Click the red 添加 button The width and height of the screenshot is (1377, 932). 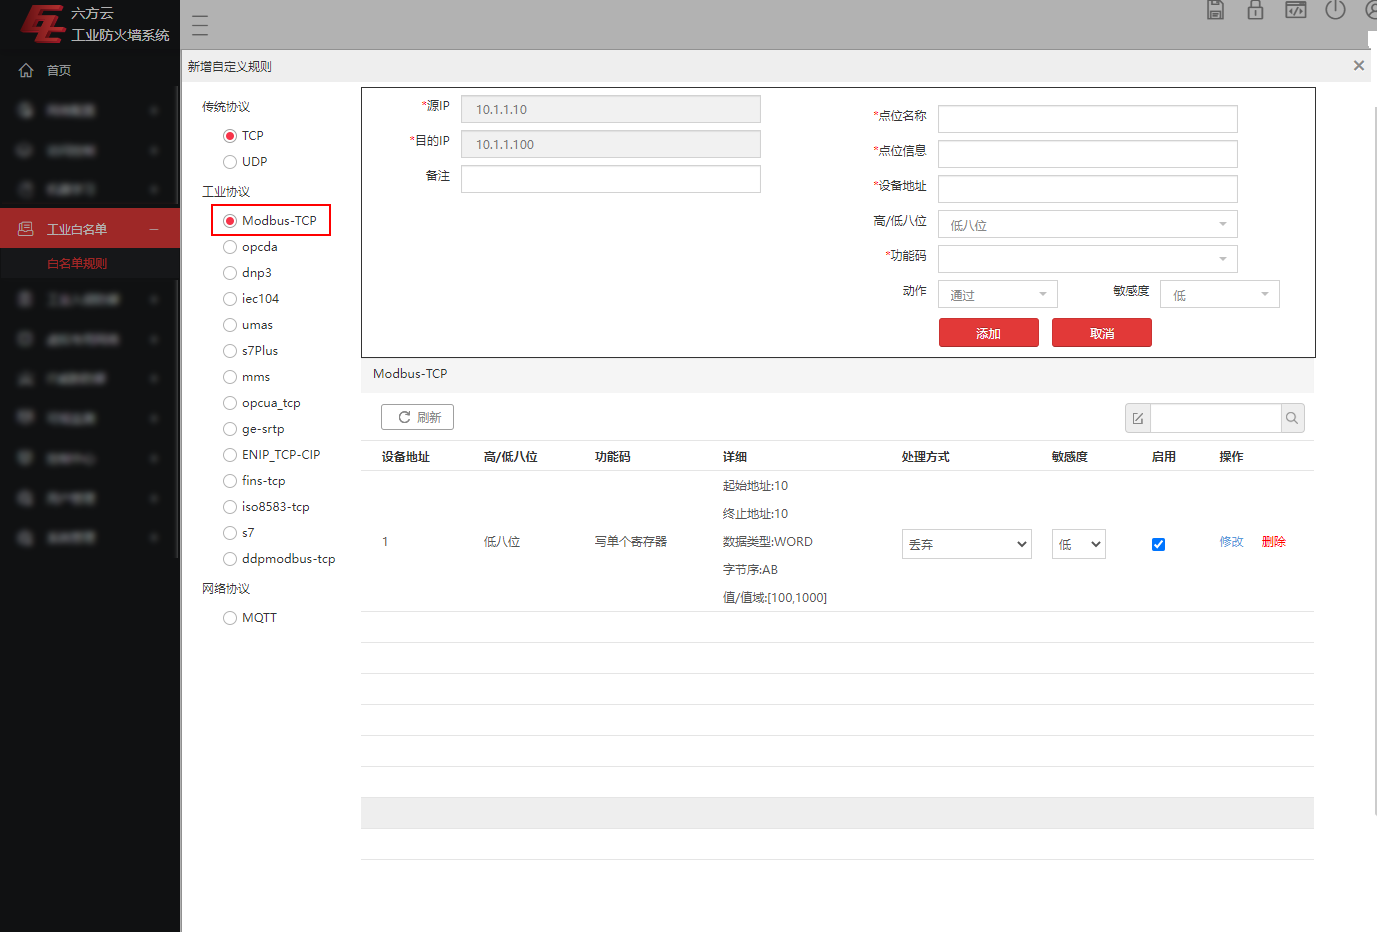pos(989,333)
